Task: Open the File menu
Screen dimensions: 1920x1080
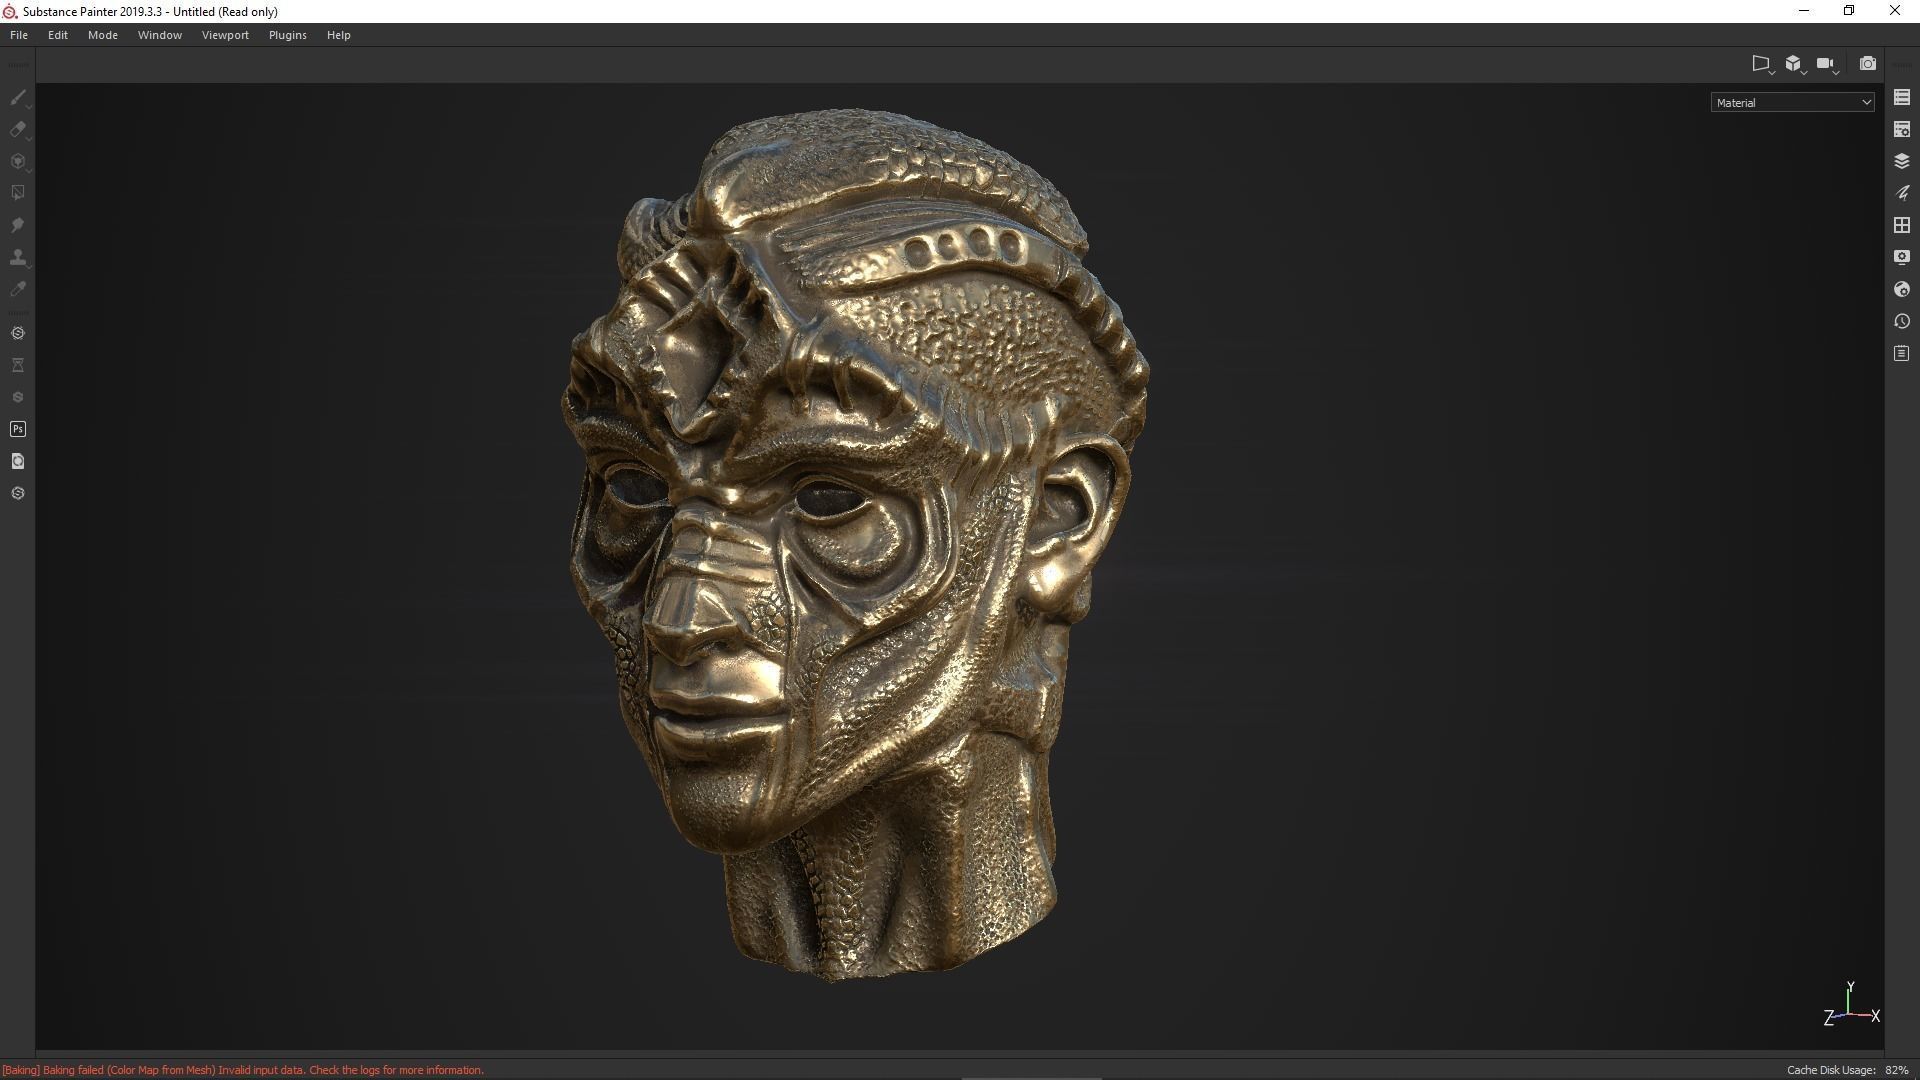Action: tap(19, 35)
